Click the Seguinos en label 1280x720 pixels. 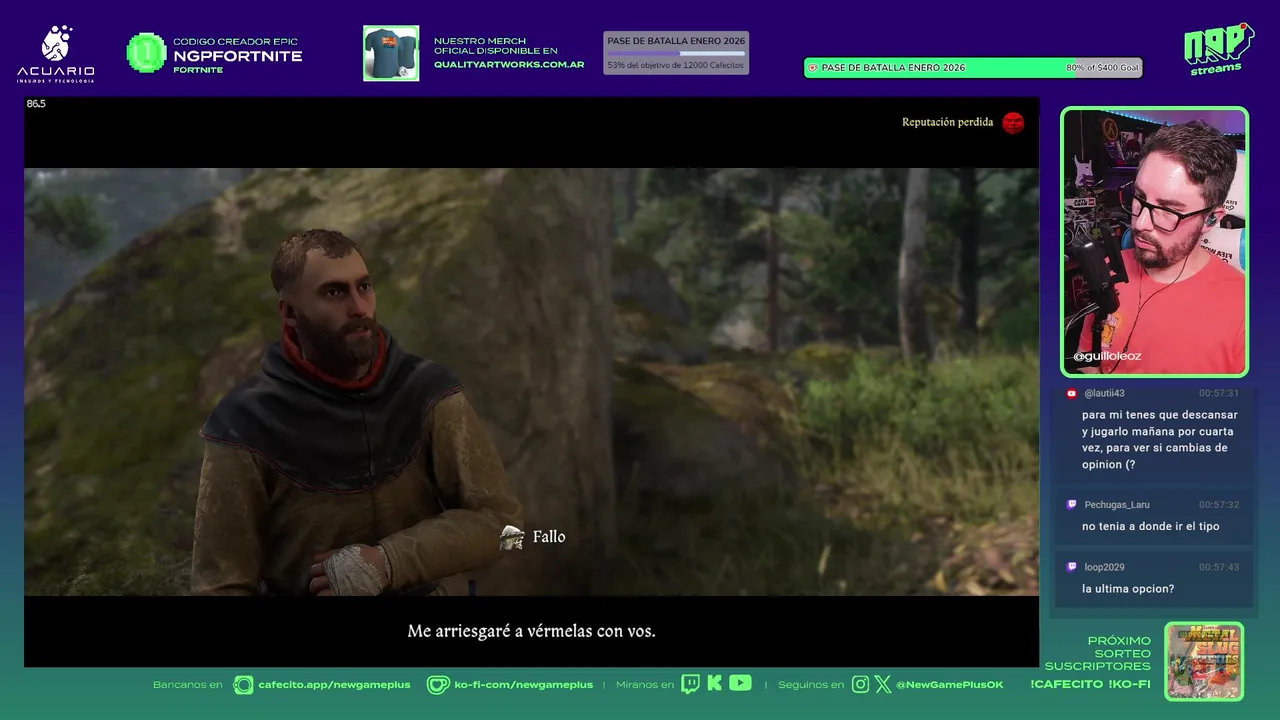click(x=811, y=685)
